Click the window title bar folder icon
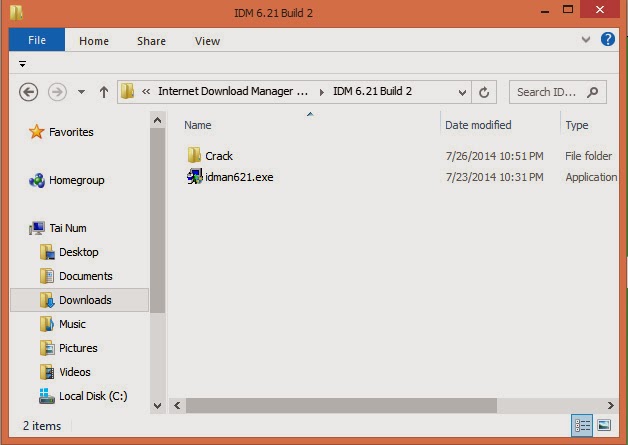Screen dimensions: 628x445 coord(16,12)
